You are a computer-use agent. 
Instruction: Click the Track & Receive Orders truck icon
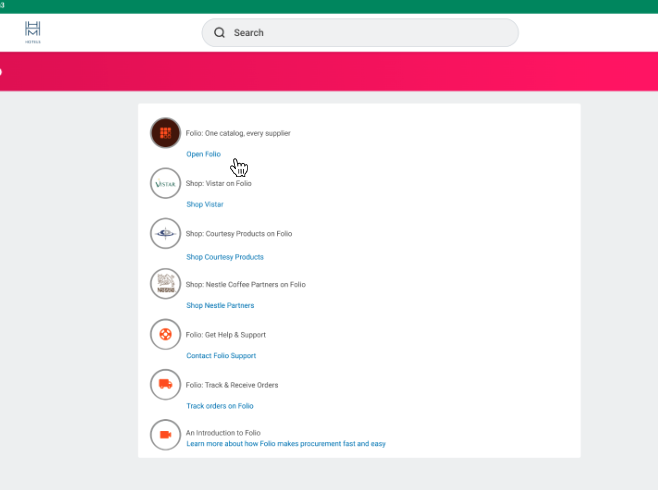point(165,385)
